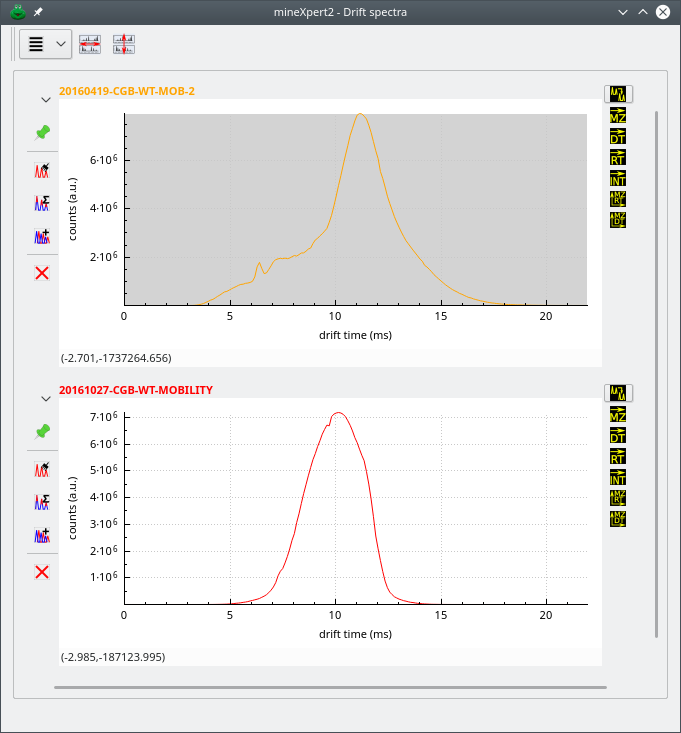Click the INT integration icon on bottom plot

tap(618, 477)
